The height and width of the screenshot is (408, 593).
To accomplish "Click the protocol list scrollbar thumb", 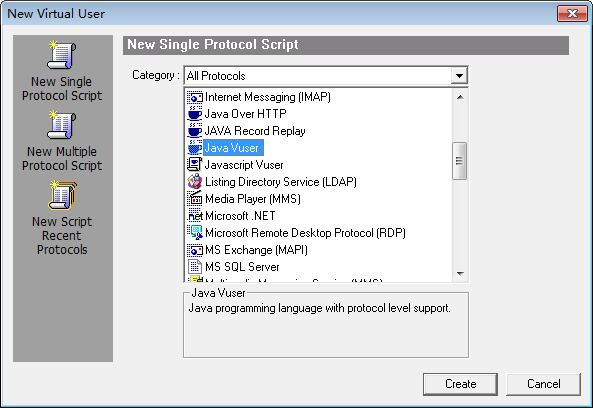I will pos(459,161).
